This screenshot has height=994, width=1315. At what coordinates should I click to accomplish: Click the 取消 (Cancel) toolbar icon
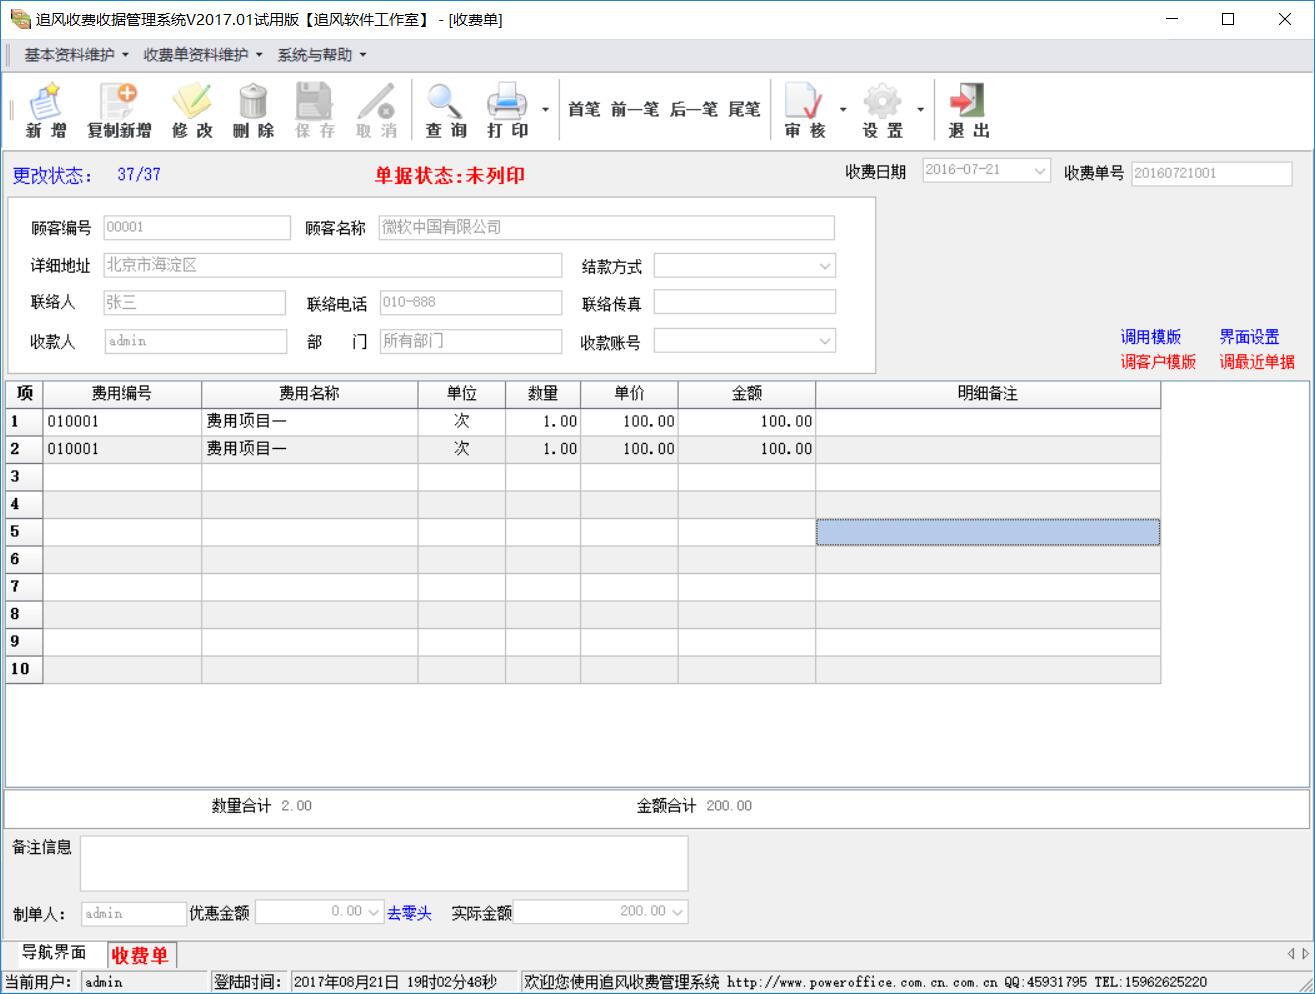click(376, 110)
